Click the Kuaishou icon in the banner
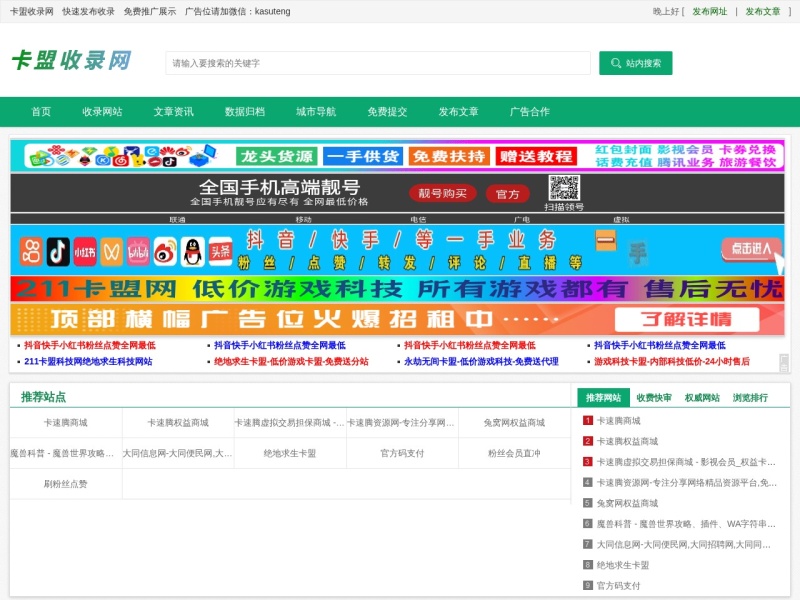This screenshot has height=600, width=800. point(31,251)
